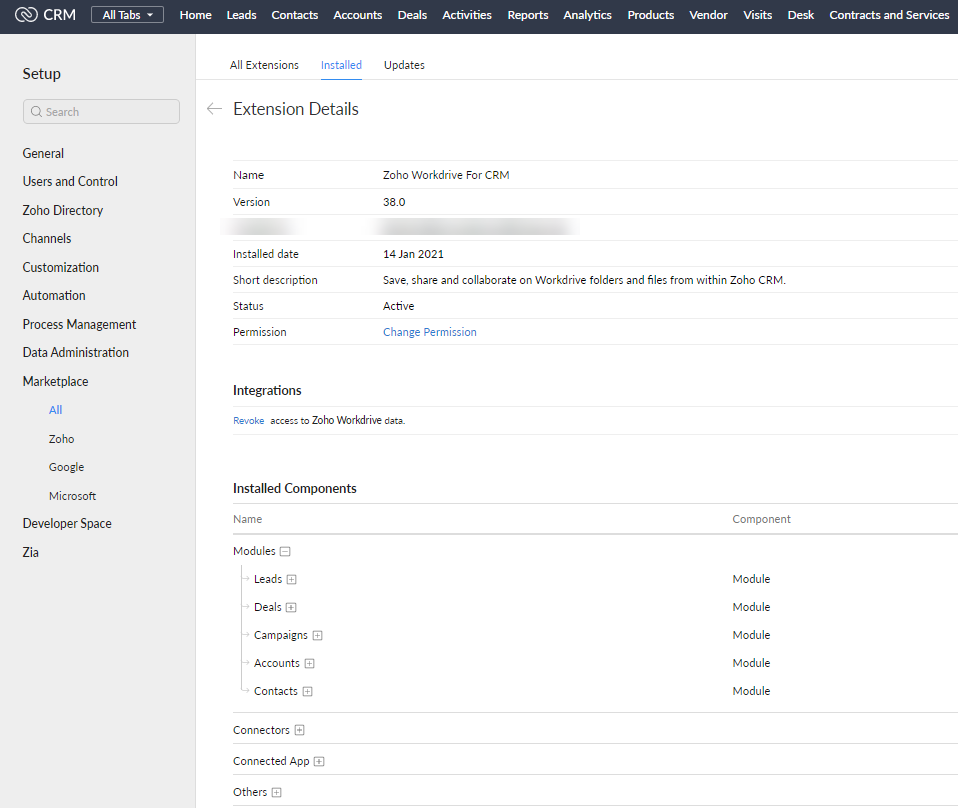Switch to All Extensions tab
Image resolution: width=958 pixels, height=808 pixels.
click(264, 65)
